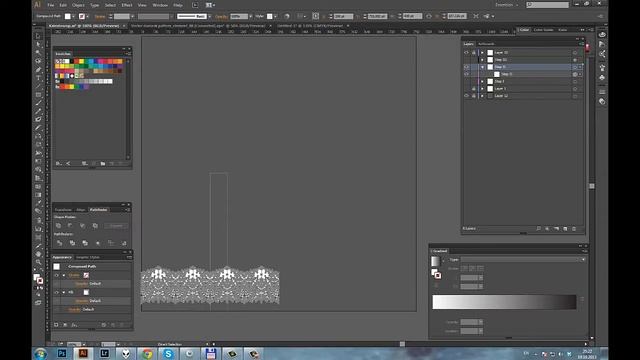Select the Rectangle tool
This screenshot has height=360, width=640.
point(38,94)
